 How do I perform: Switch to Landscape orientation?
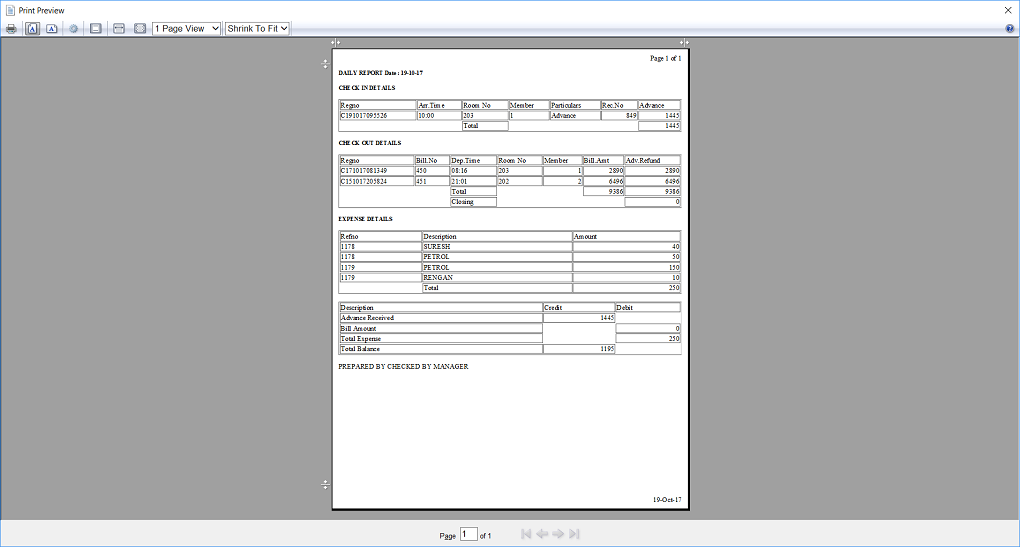pyautogui.click(x=51, y=29)
